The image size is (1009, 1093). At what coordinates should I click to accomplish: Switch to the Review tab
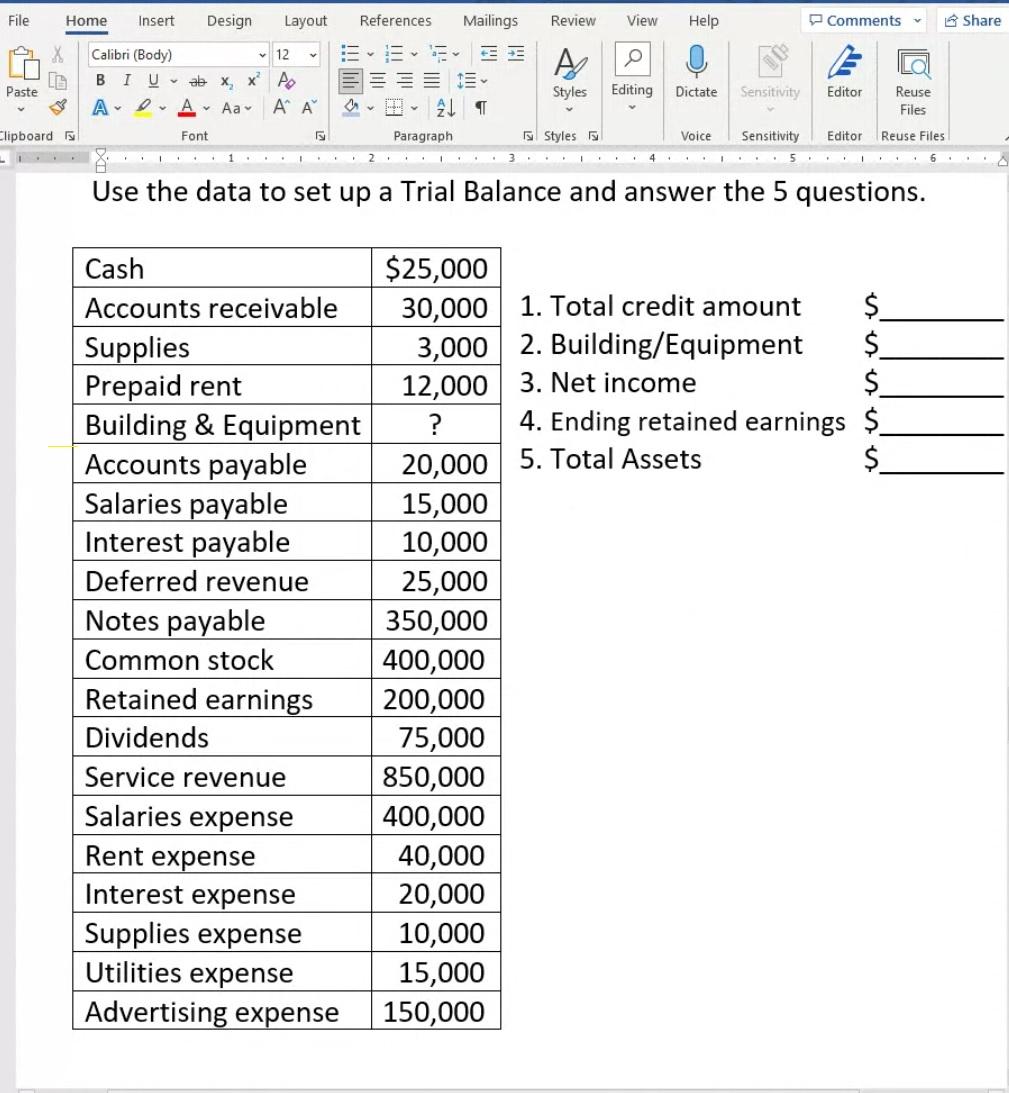(x=571, y=20)
